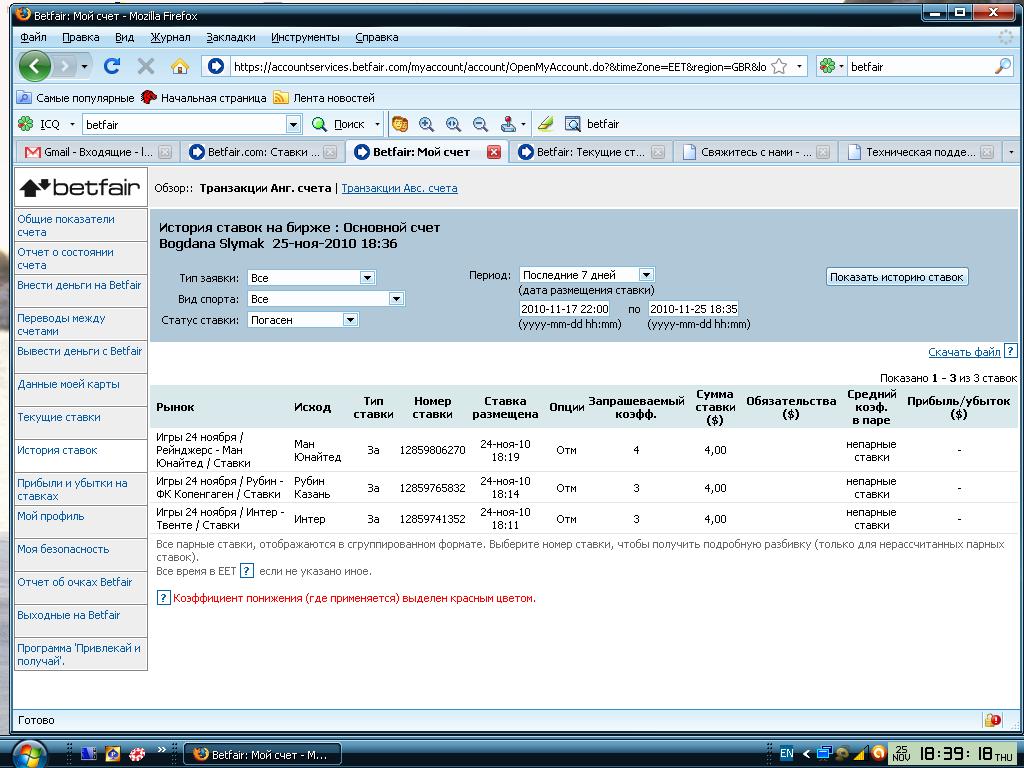
Task: Click the help question mark next to Скачать файл
Action: click(x=1010, y=352)
